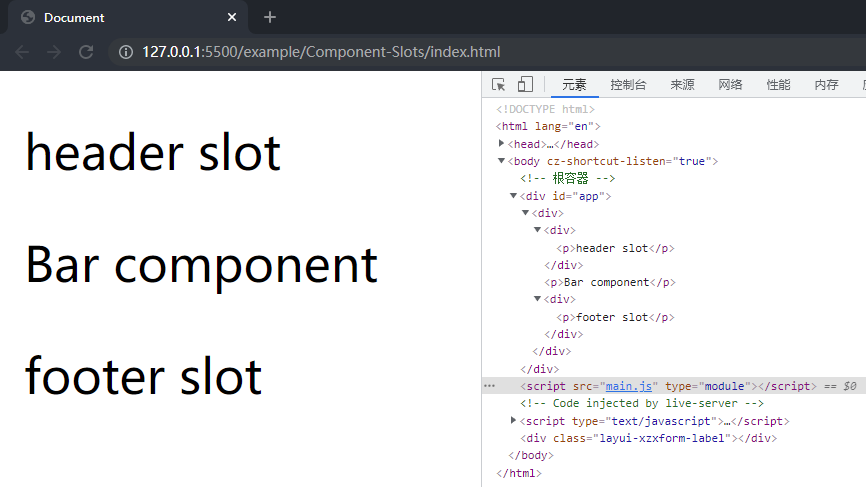
Task: Select the closing </body> tag line
Action: tap(531, 455)
